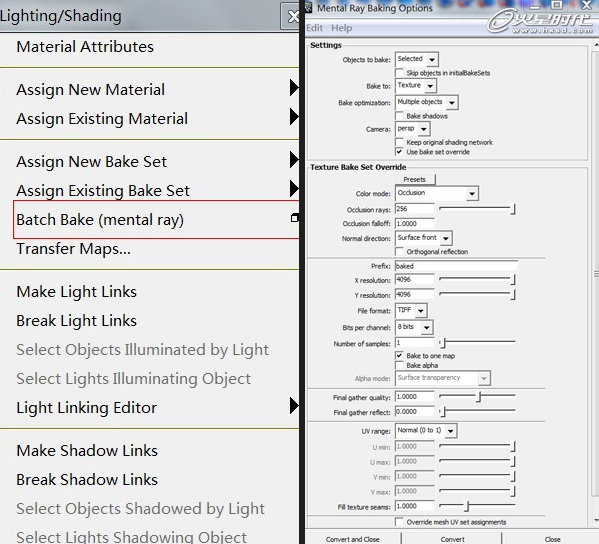
Task: Toggle Skip objects in initialBakeSets checkbox
Action: coord(400,73)
